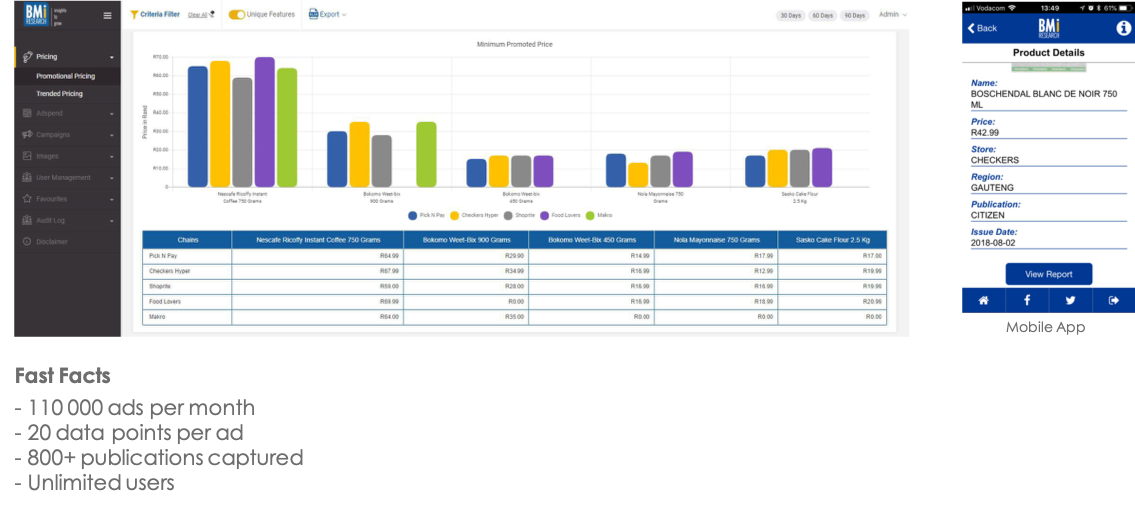Tap product image thumbnail in mobile app

[x=1049, y=68]
